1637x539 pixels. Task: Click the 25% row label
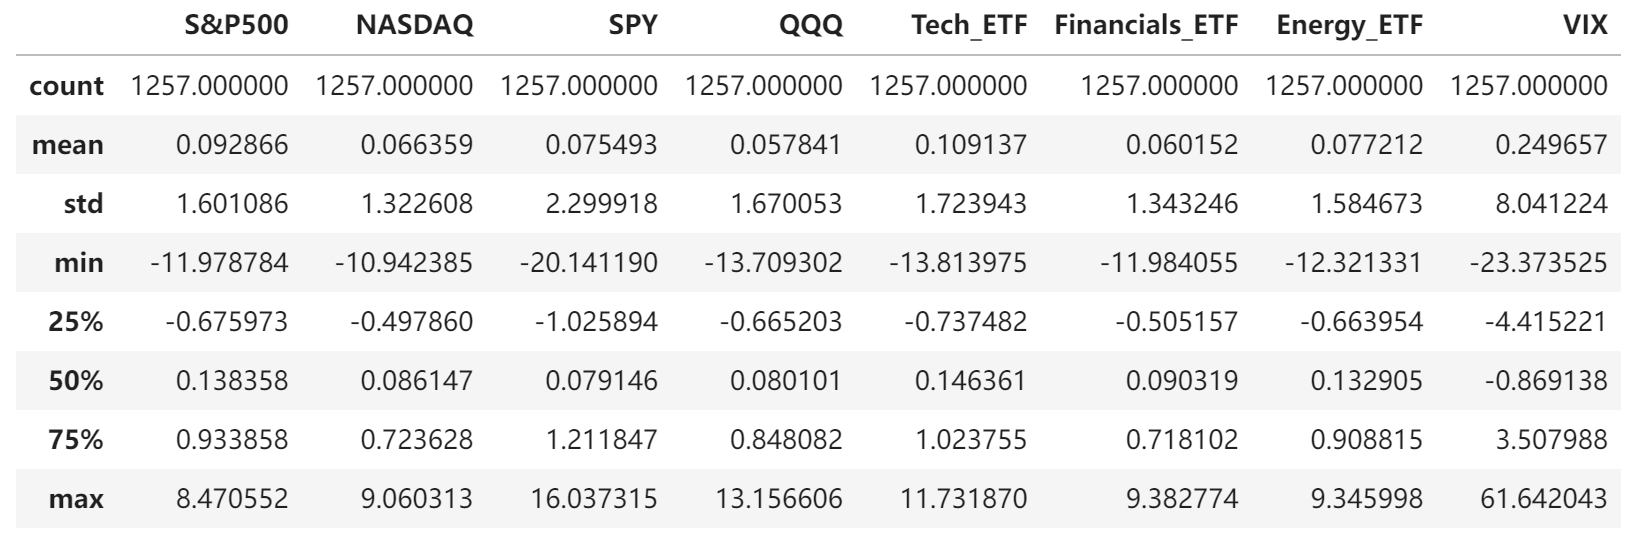[x=76, y=322]
